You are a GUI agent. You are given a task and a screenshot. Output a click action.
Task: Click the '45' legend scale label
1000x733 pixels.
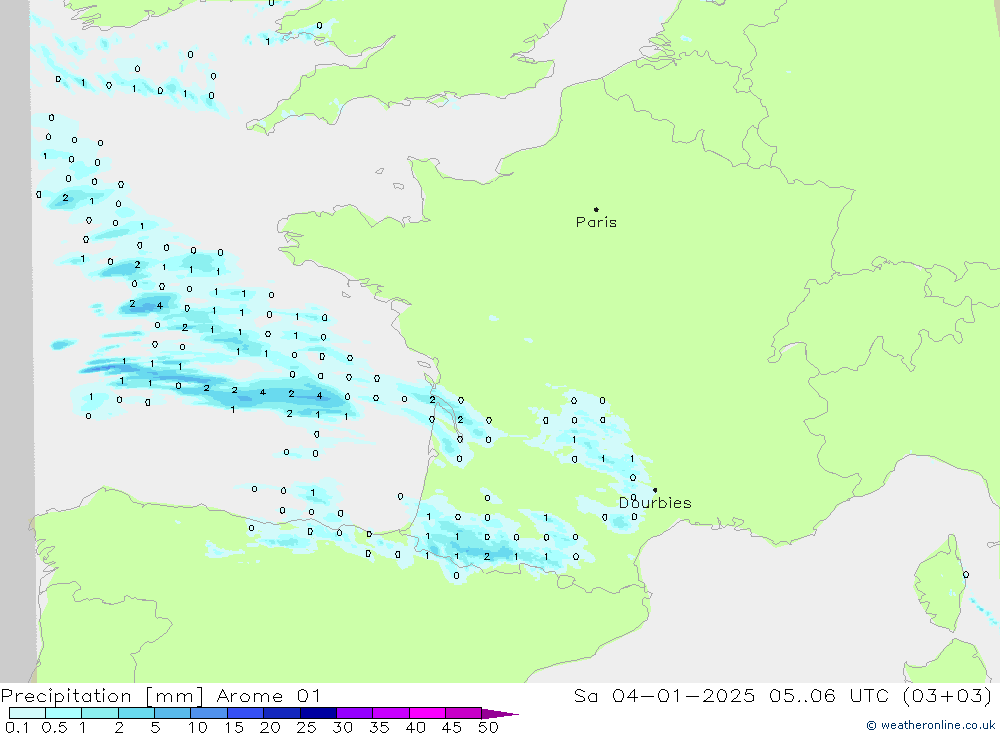[452, 727]
